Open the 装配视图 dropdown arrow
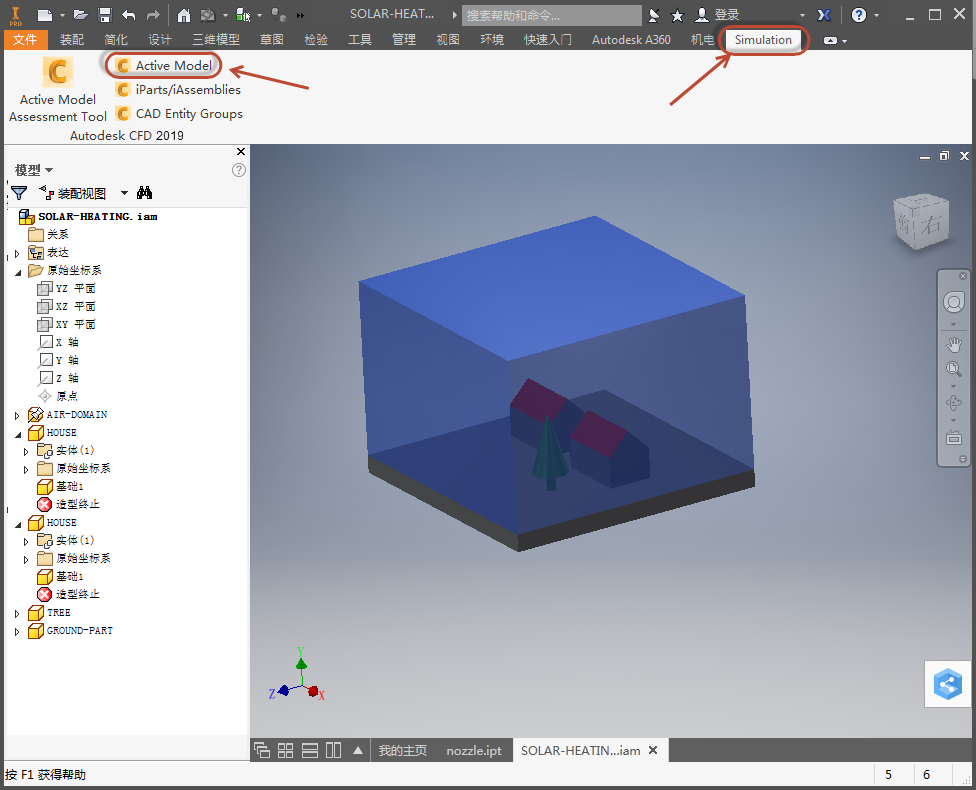The width and height of the screenshot is (976, 790). (124, 193)
